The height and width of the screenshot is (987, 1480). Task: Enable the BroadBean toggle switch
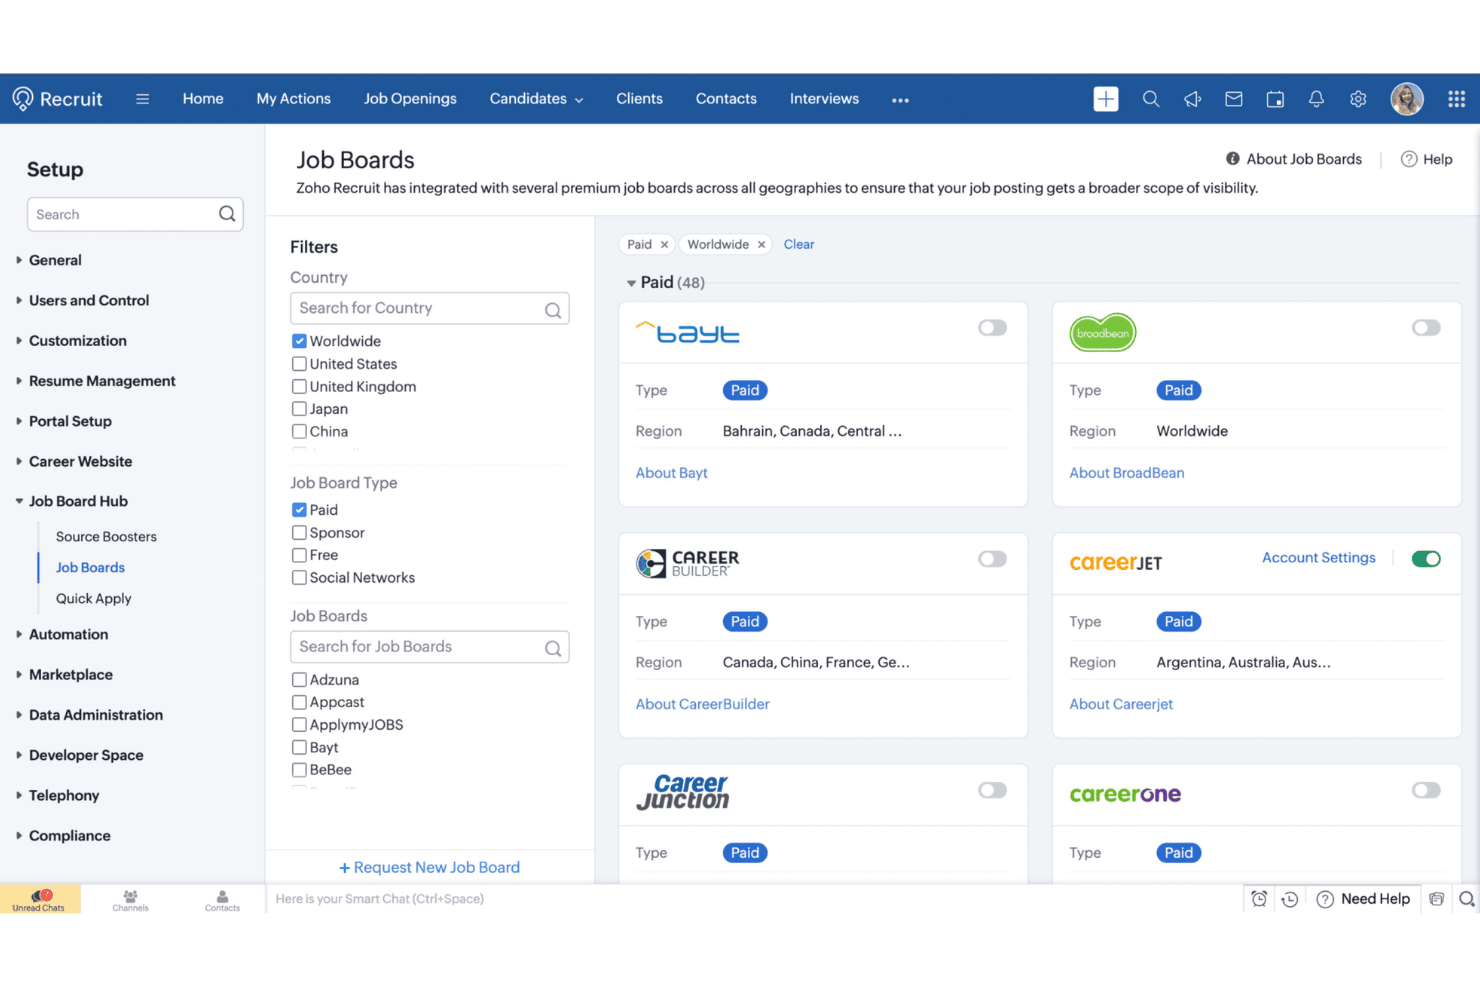click(1426, 328)
